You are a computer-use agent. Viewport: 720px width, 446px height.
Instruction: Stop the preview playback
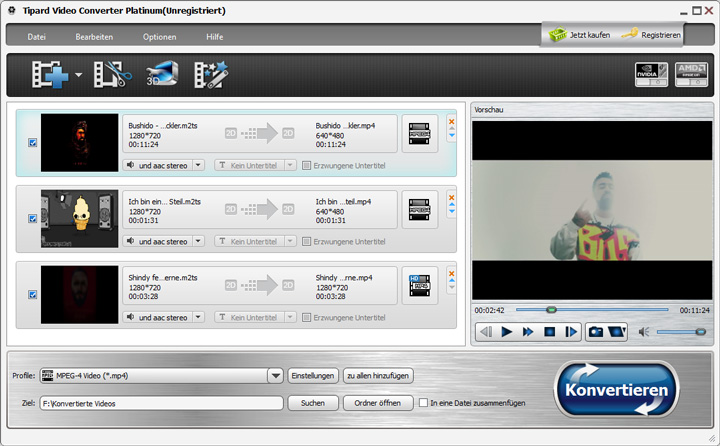549,331
